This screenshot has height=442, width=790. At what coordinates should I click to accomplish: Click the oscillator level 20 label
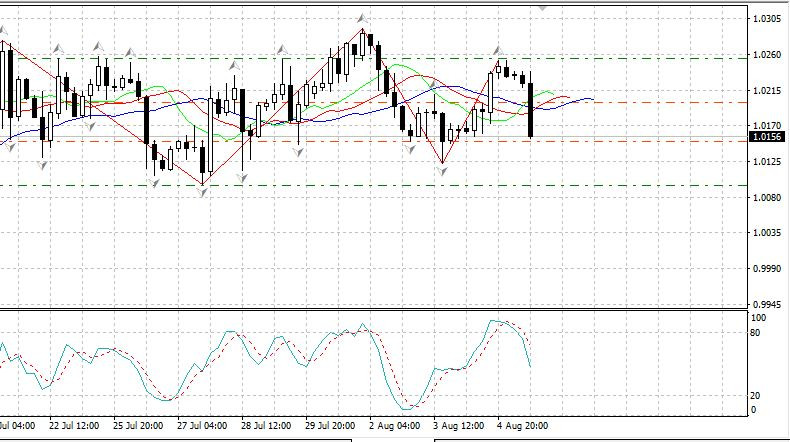click(755, 396)
